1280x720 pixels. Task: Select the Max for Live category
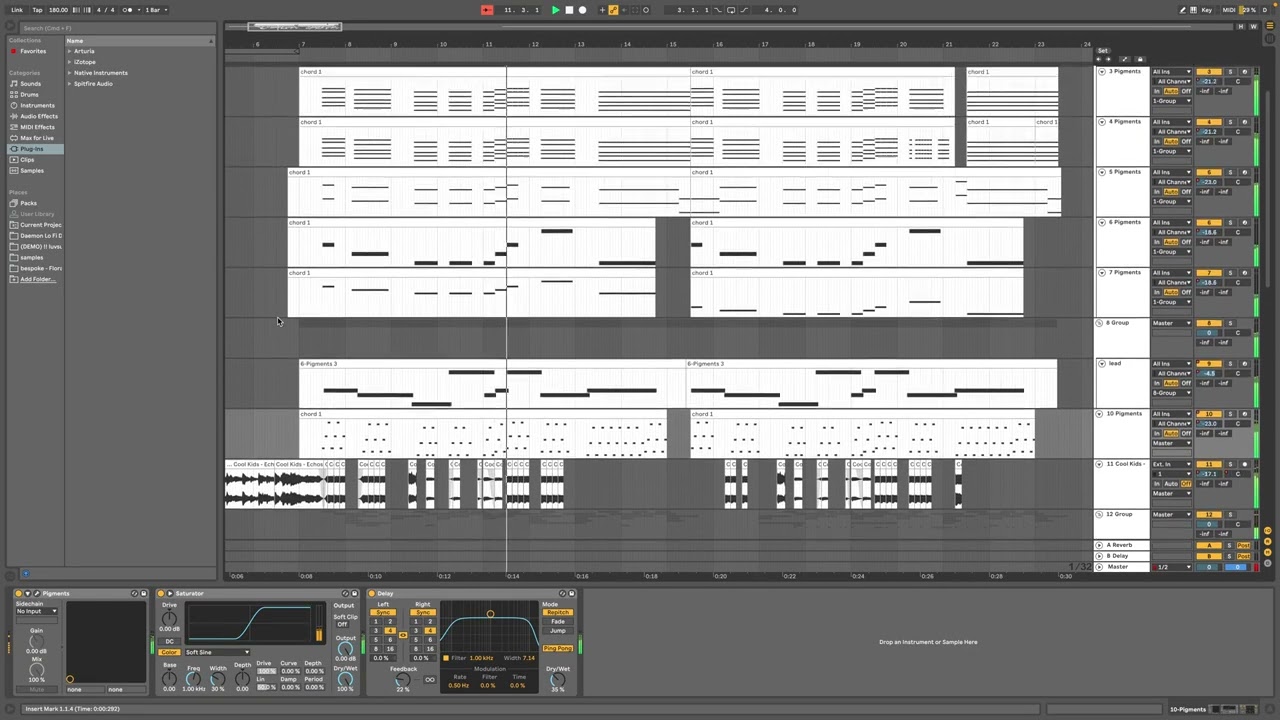pos(36,138)
